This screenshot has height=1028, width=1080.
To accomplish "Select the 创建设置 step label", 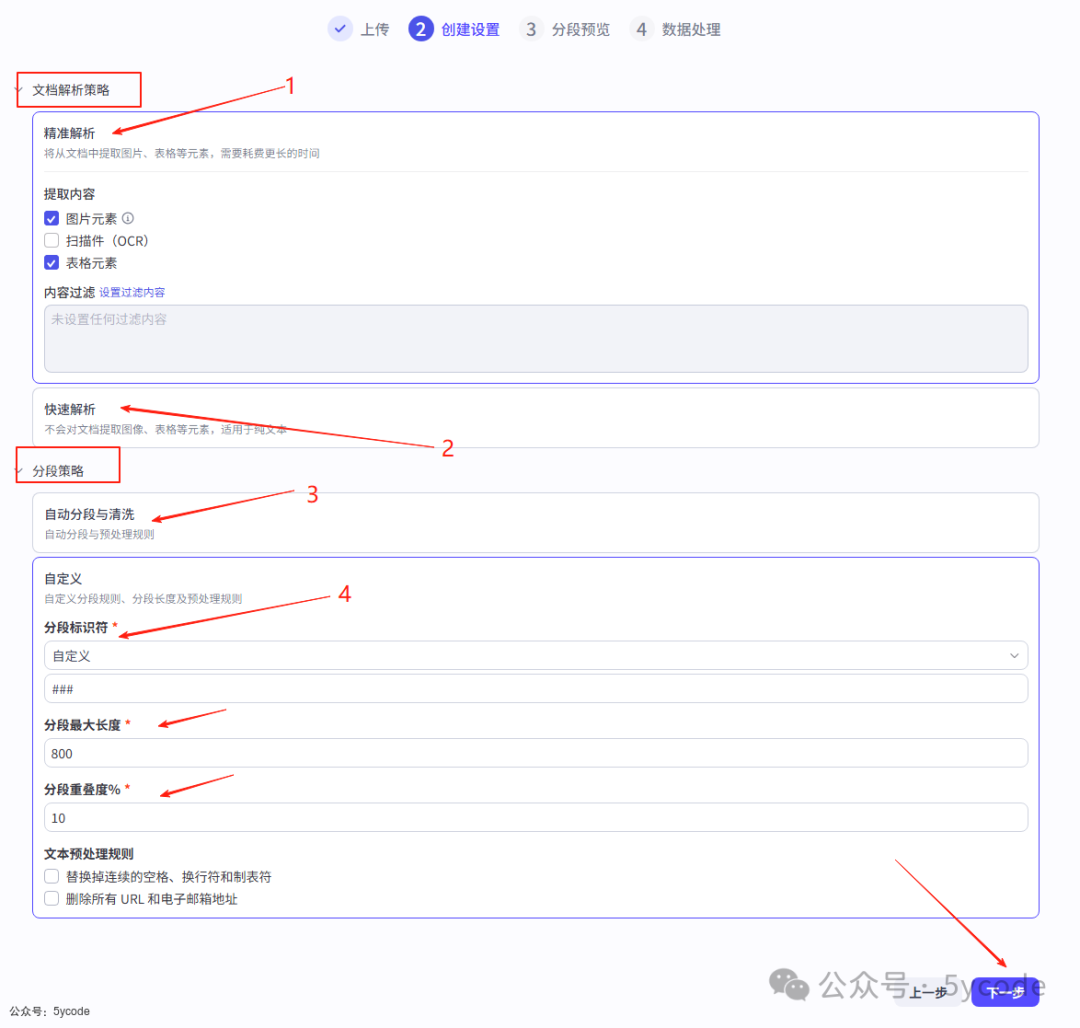I will (470, 30).
